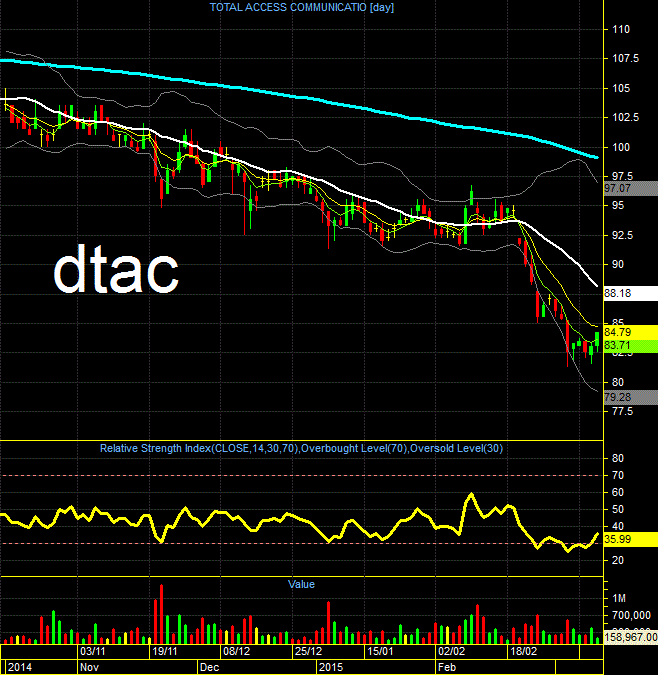Click the Dec month label on time axis
The width and height of the screenshot is (658, 675).
click(210, 667)
